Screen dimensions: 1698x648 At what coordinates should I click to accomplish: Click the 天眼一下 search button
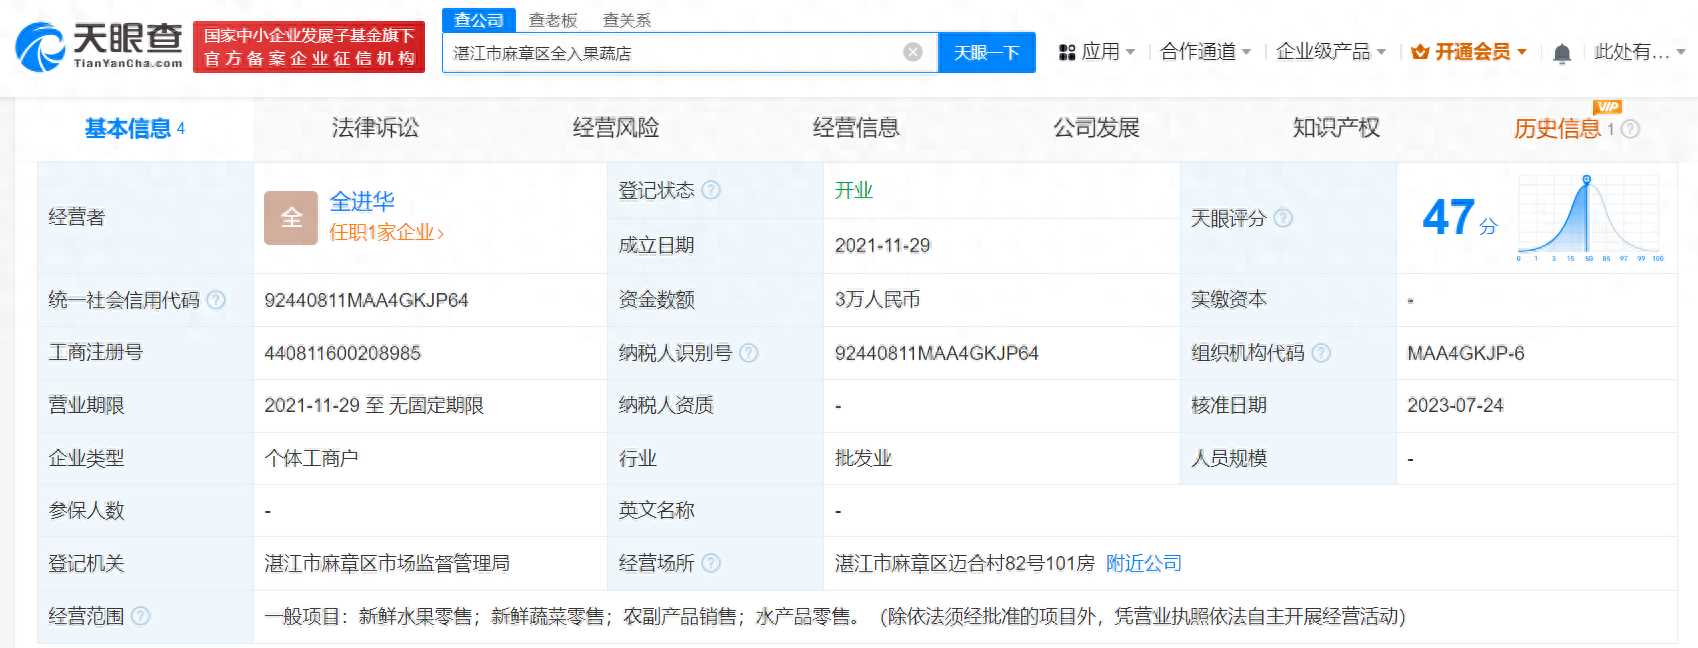(x=986, y=53)
